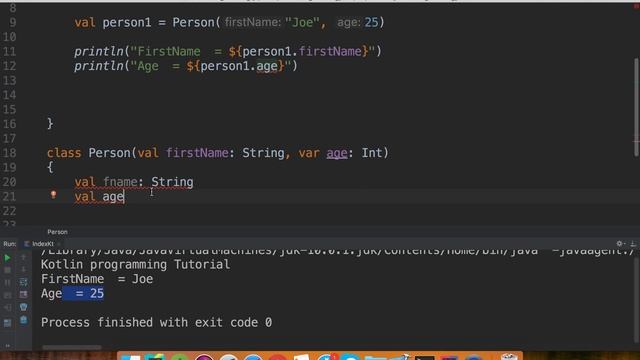Click the red error indicator at the editor's top right
The image size is (640, 360).
[636, 6]
